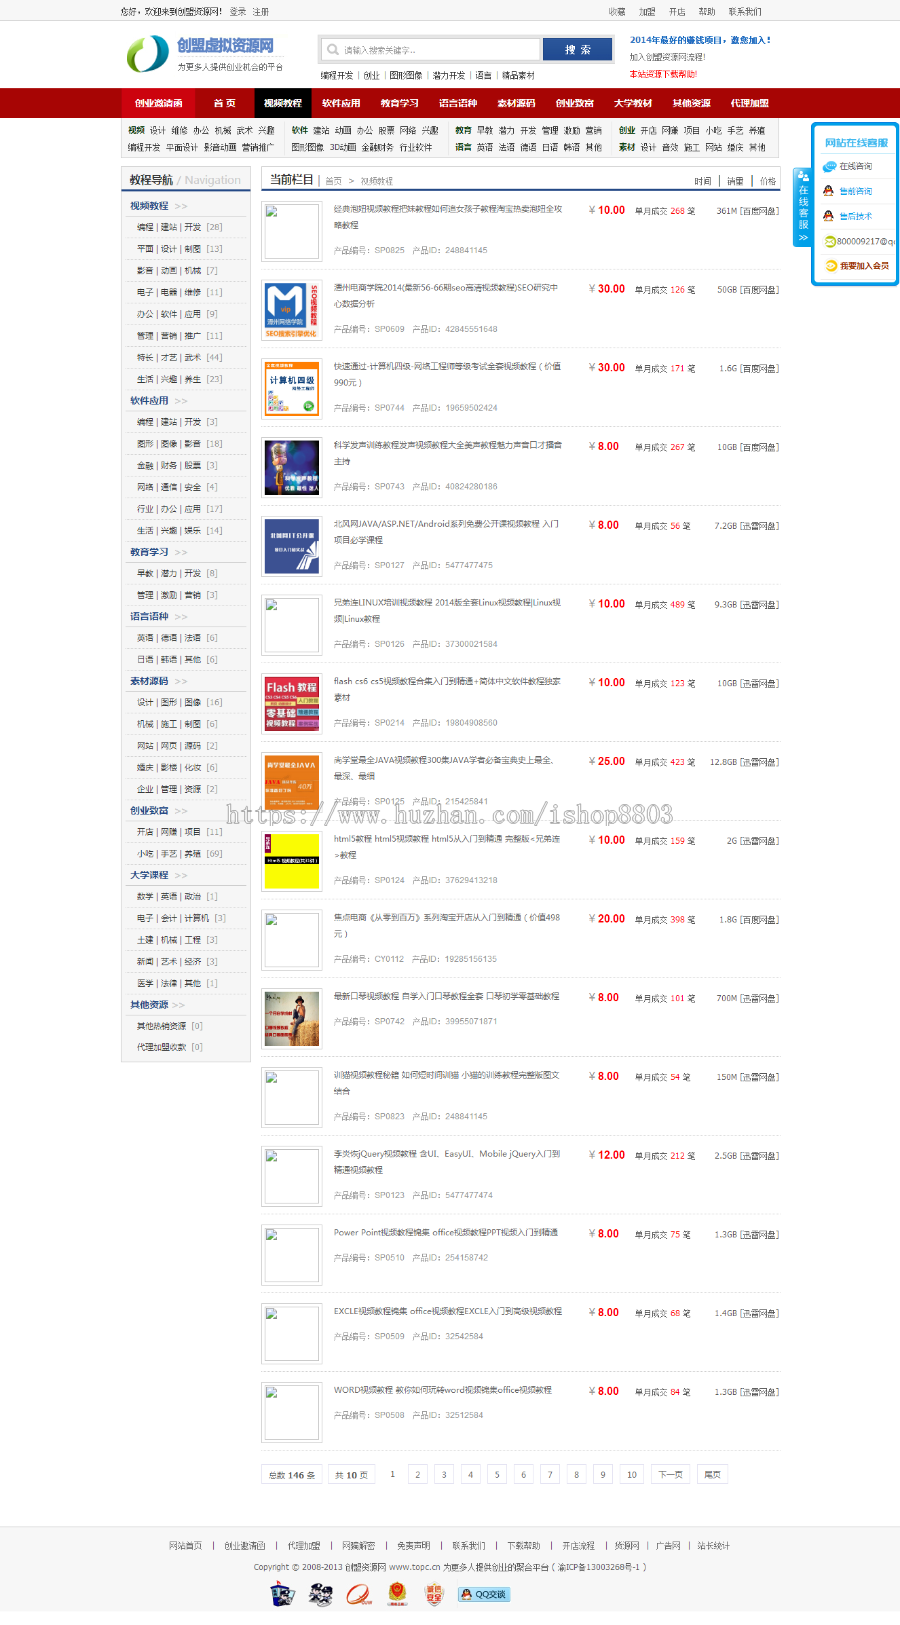Screen dimensions: 900x1625
Task: Sort product list by 时间
Action: pos(703,181)
